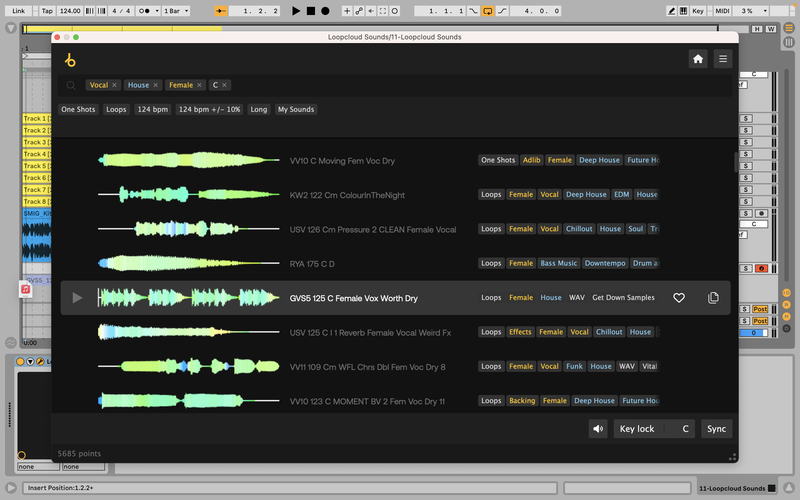800x500 pixels.
Task: Open the key selector showing C
Action: click(x=685, y=429)
